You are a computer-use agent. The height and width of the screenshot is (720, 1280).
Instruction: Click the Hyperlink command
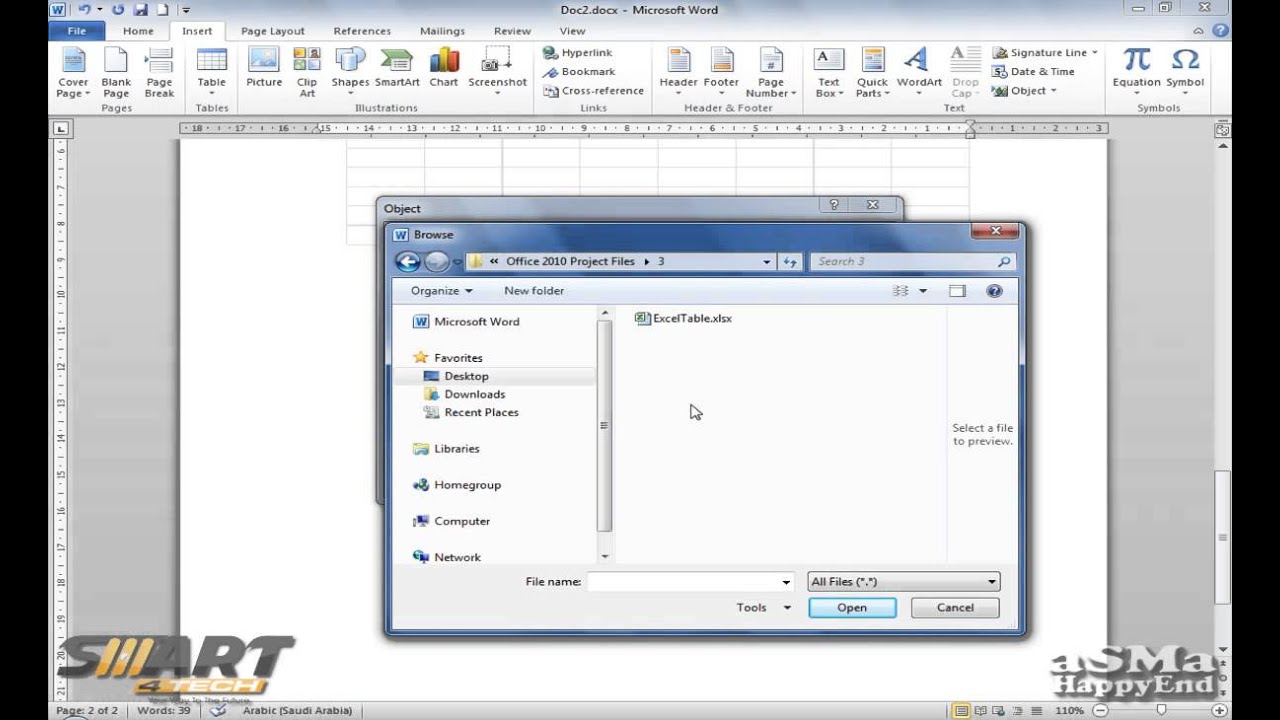578,53
